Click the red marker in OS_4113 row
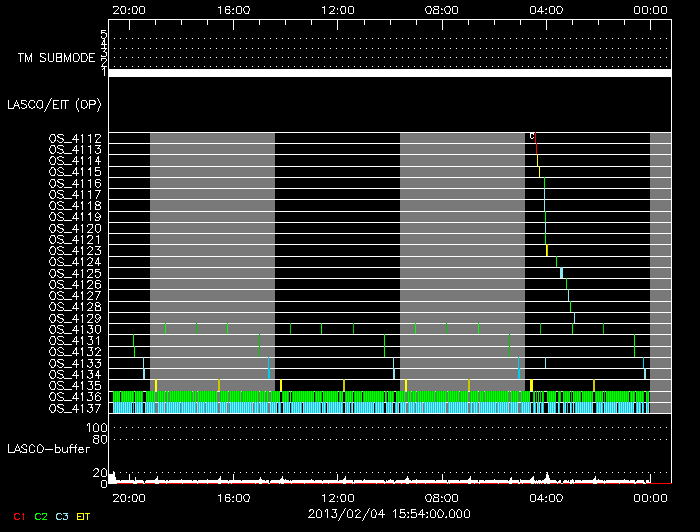 536,149
